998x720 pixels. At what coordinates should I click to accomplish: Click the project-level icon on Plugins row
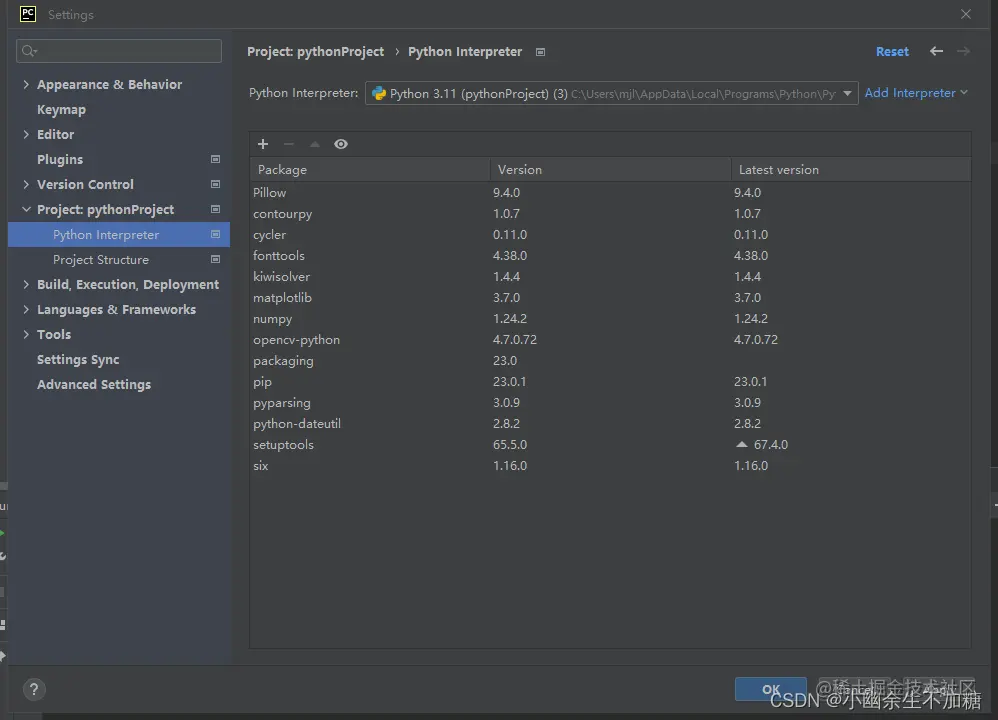pos(215,159)
